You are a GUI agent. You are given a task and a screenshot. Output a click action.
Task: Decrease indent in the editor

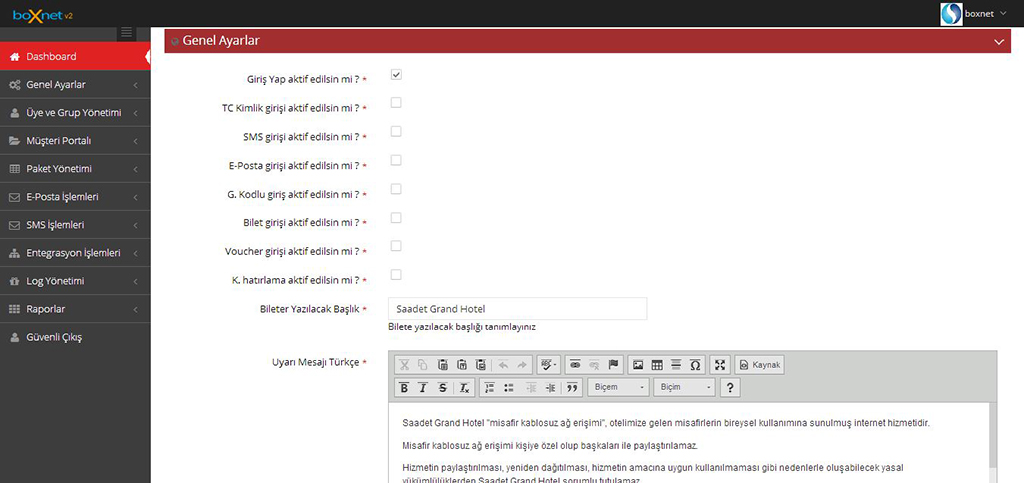[x=531, y=388]
